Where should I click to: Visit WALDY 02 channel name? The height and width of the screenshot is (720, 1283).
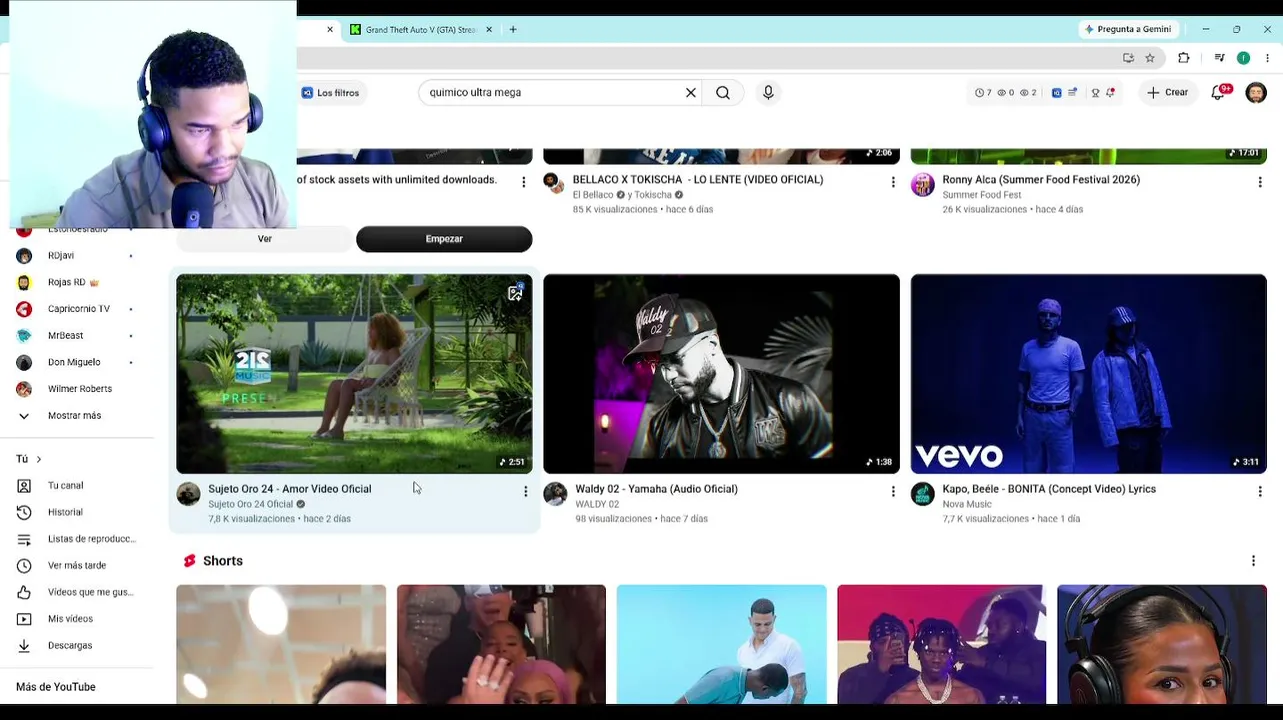click(x=597, y=504)
